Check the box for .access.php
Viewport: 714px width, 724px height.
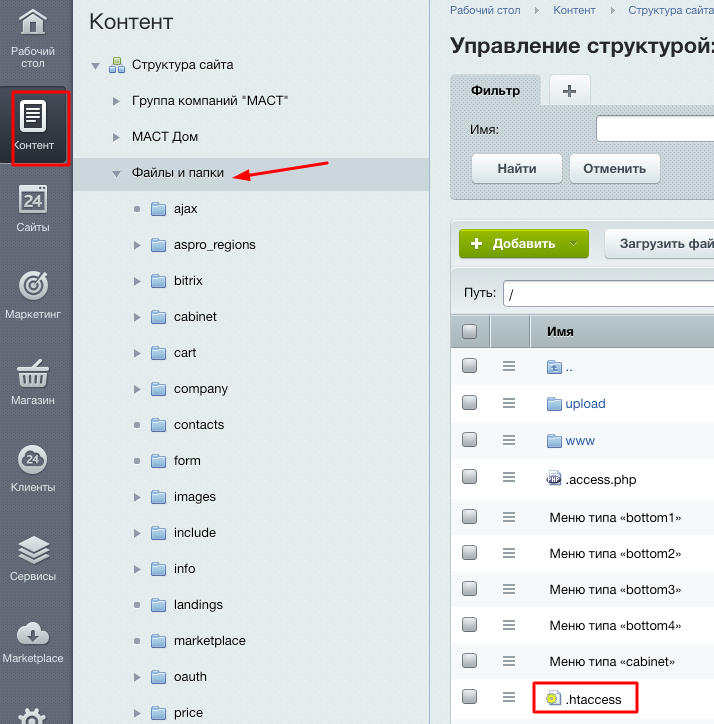(x=470, y=476)
